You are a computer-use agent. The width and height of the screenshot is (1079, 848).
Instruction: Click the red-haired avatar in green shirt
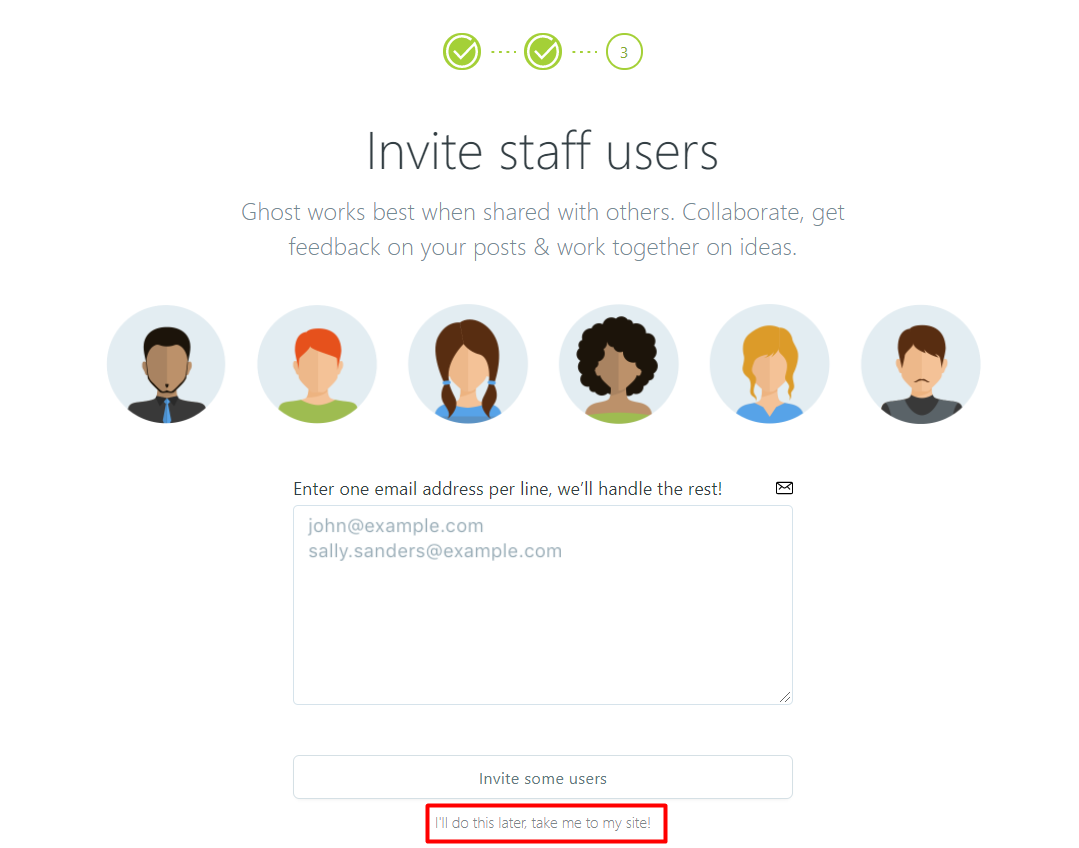coord(317,364)
